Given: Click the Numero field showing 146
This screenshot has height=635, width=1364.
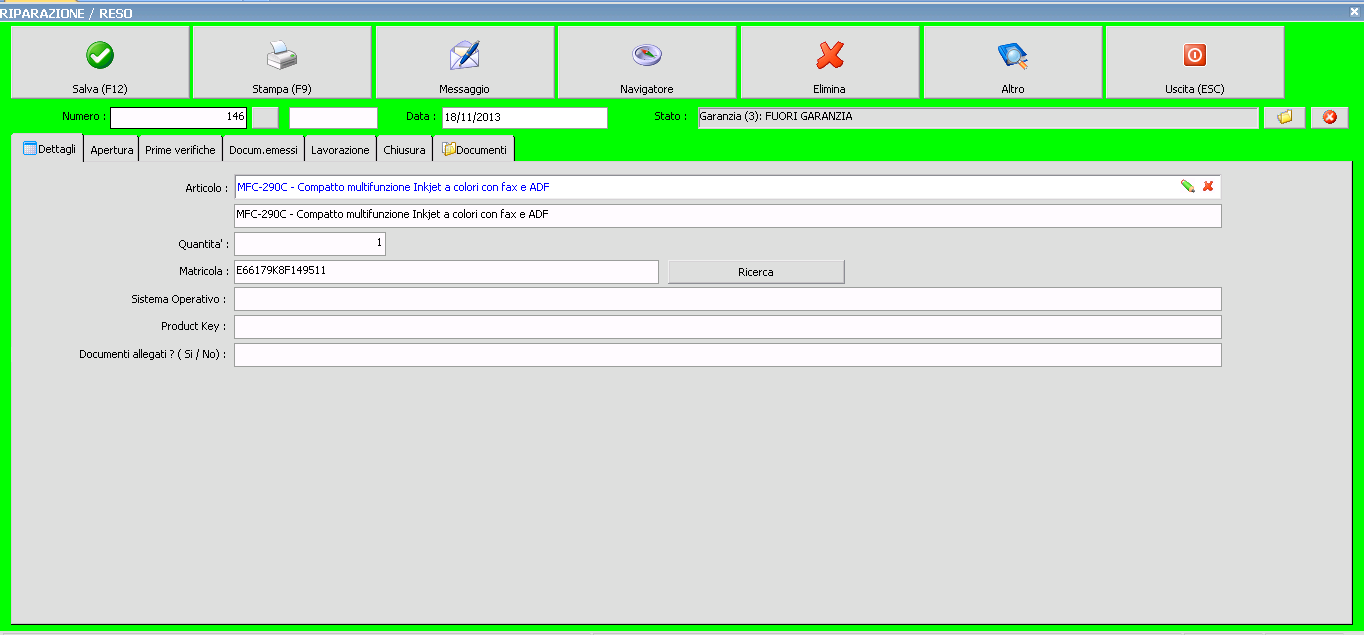Looking at the screenshot, I should pyautogui.click(x=178, y=118).
